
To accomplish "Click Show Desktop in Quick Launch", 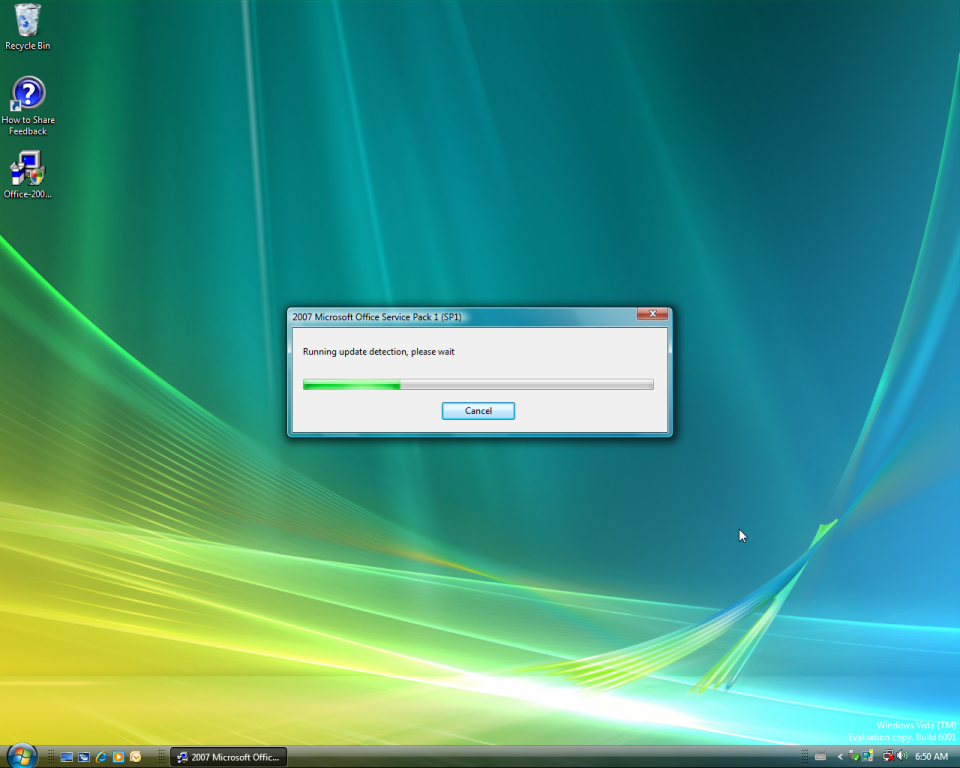I will click(67, 757).
